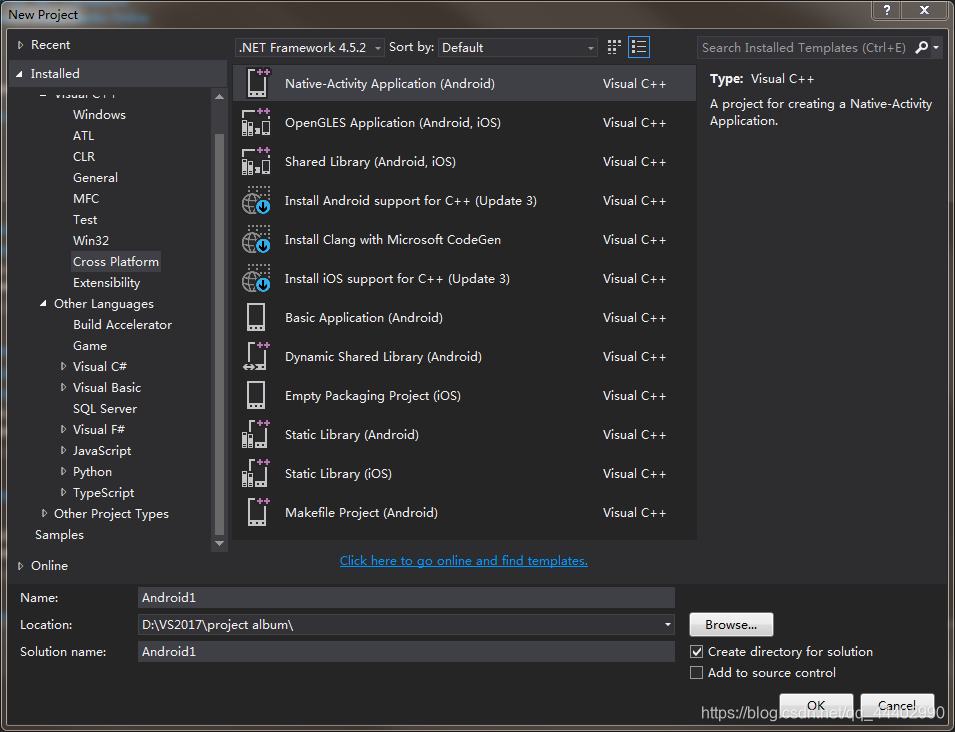Select the MFC category
Screen dimensions: 955x732
[86, 199]
